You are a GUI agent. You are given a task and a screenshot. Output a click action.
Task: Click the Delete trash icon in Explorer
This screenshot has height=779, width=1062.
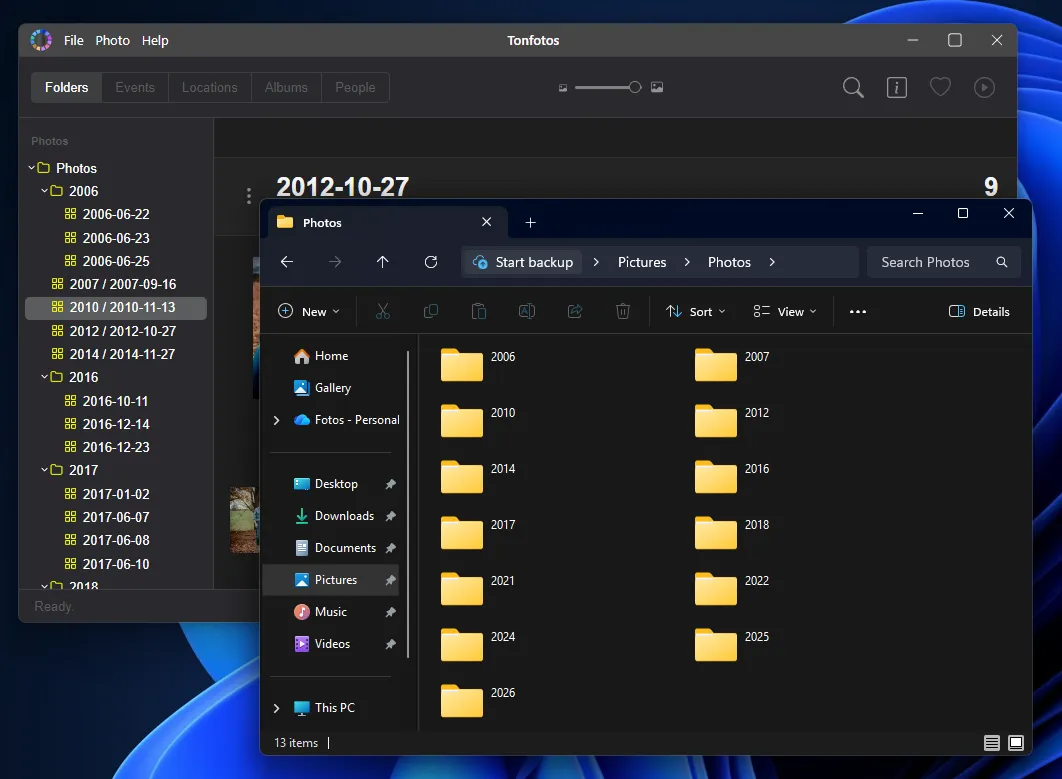pos(623,312)
